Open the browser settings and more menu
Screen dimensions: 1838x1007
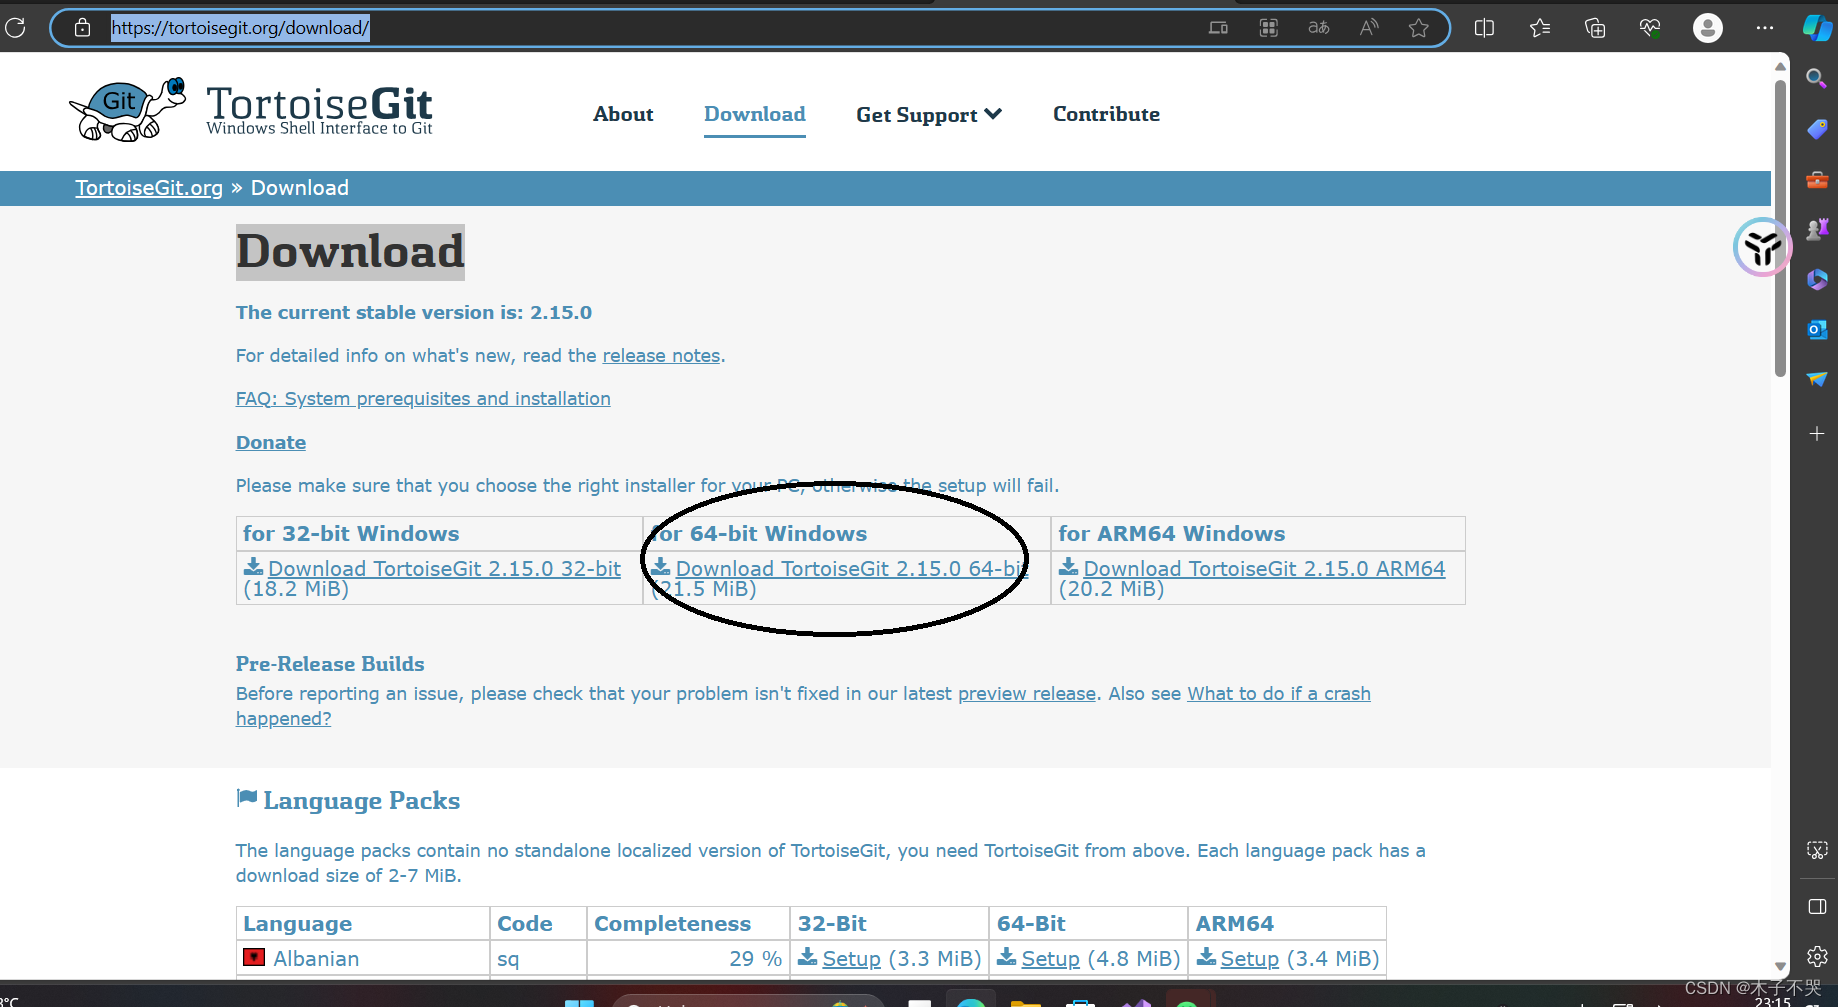[1764, 28]
